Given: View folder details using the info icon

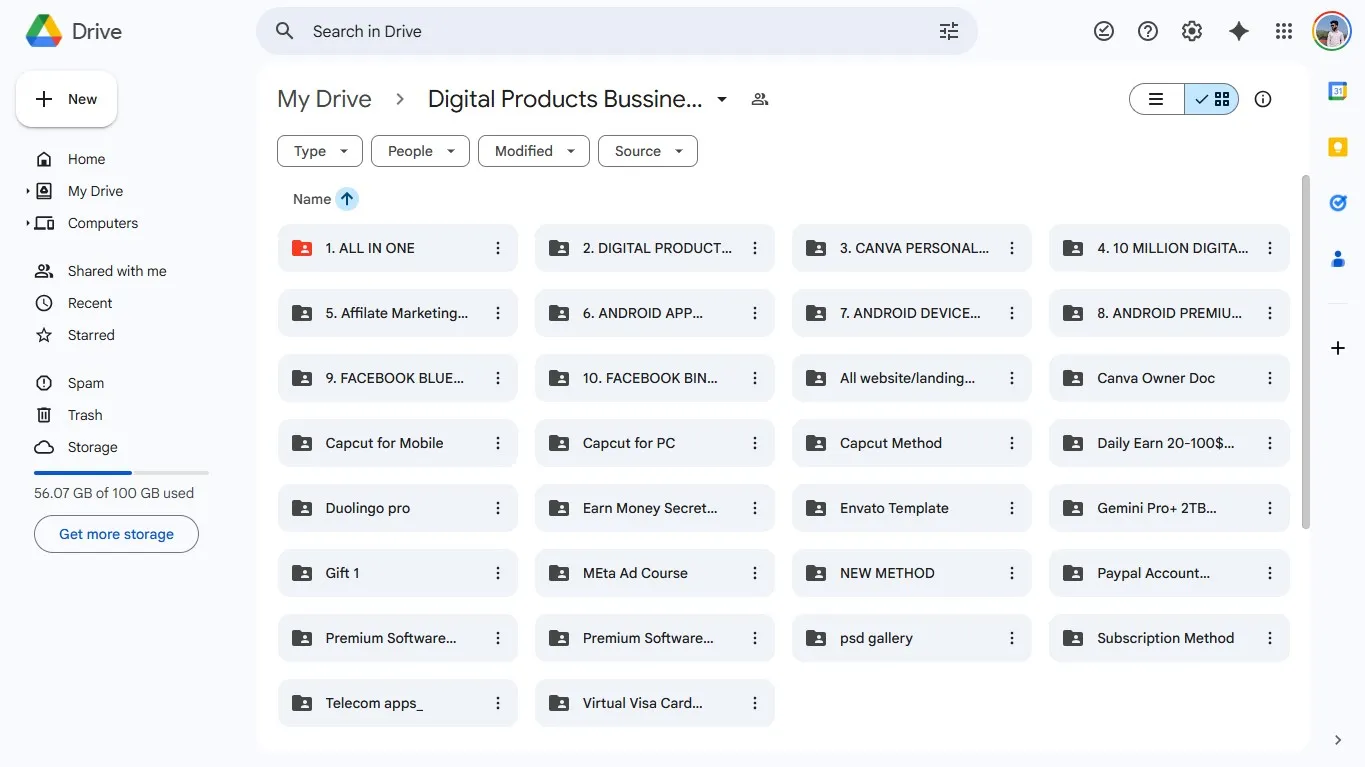Looking at the screenshot, I should 1262,99.
